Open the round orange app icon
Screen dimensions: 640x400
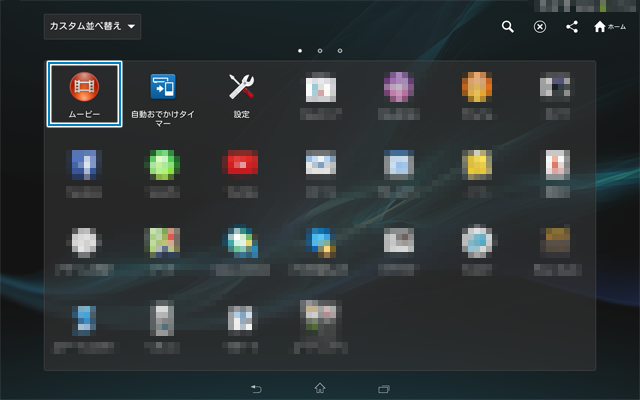tap(478, 89)
